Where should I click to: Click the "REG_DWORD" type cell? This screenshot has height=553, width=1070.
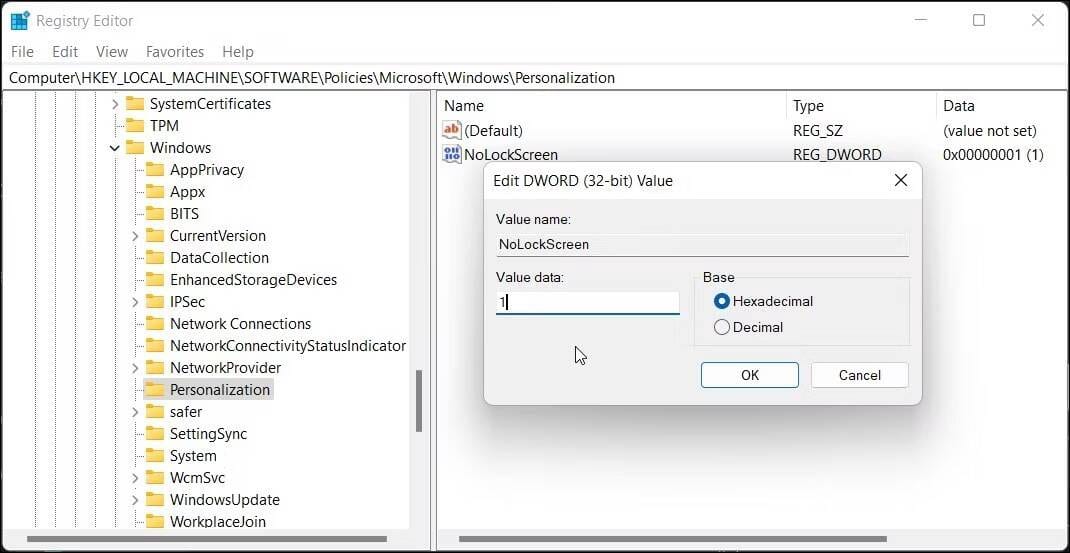(x=837, y=155)
